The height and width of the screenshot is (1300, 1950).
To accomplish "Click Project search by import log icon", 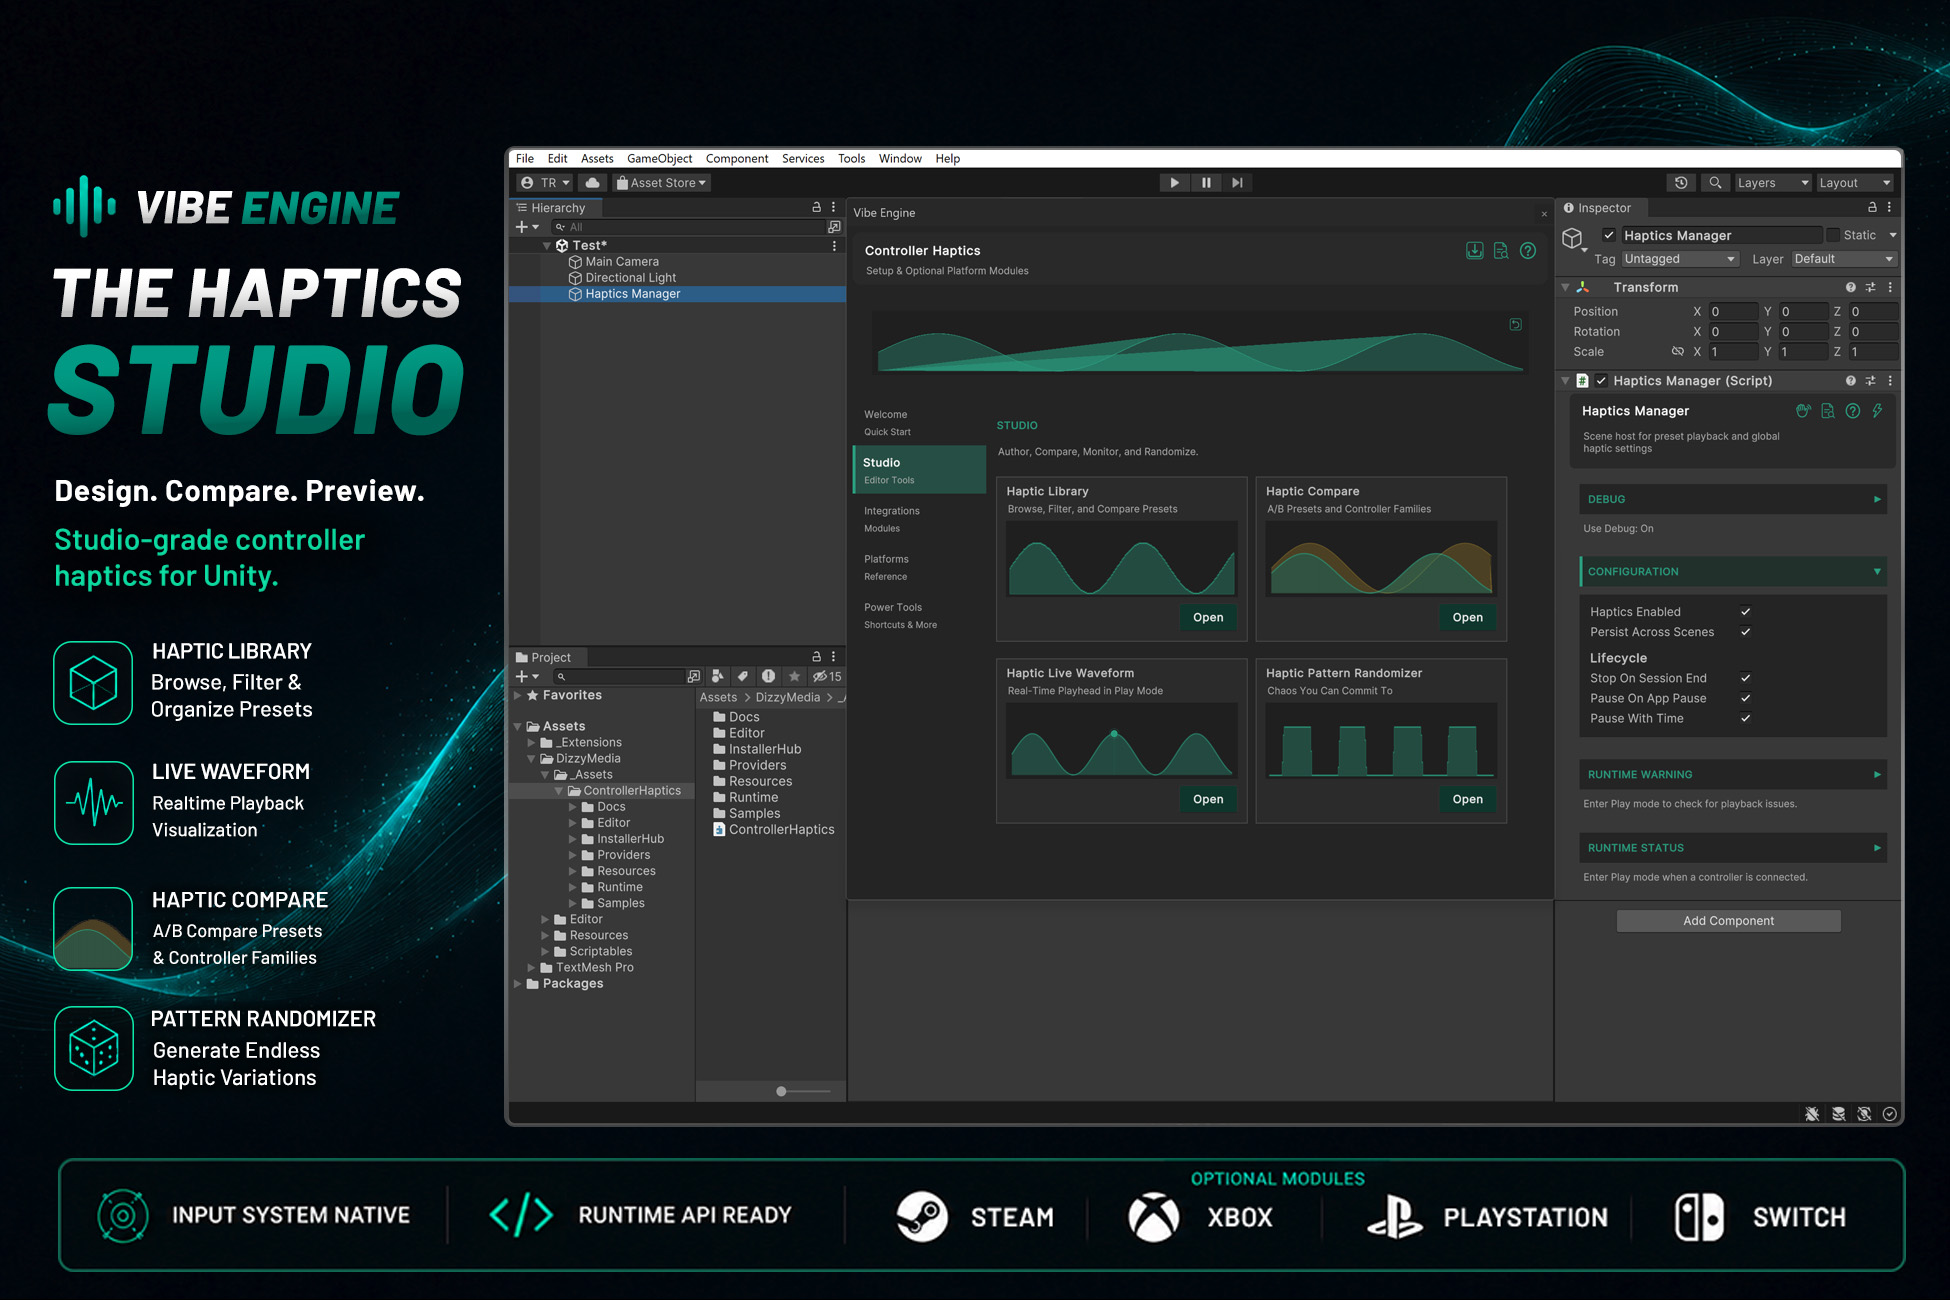I will (768, 677).
